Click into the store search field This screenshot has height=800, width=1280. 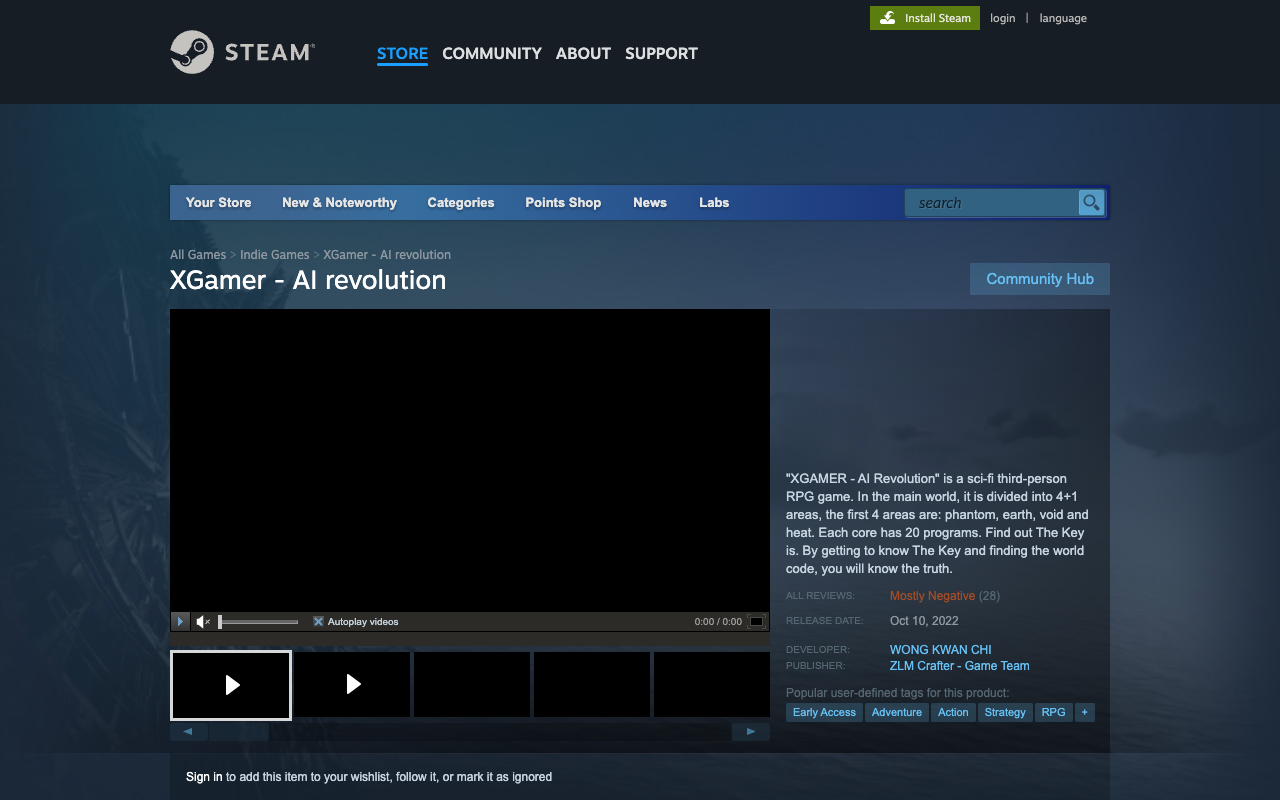[991, 203]
